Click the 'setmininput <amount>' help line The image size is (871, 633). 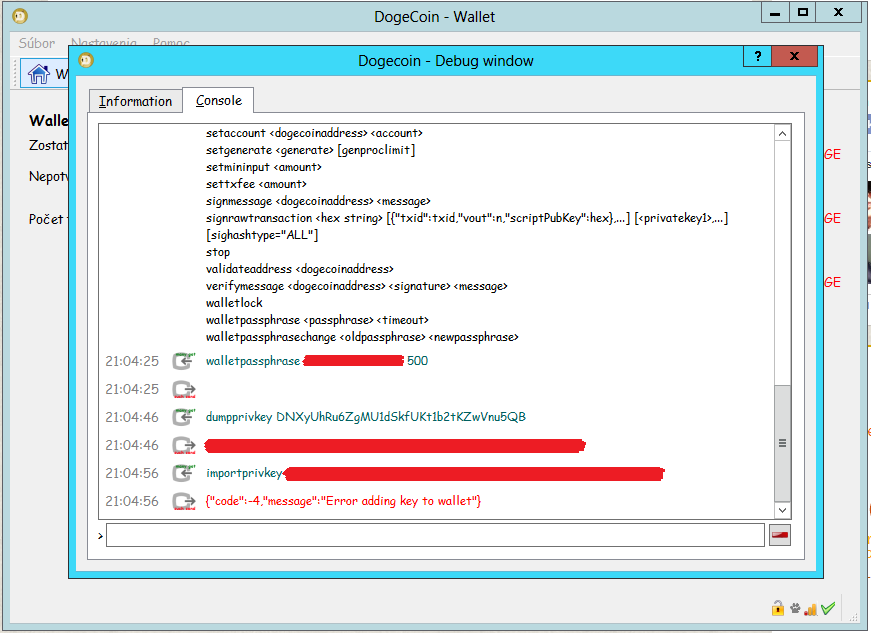[263, 167]
